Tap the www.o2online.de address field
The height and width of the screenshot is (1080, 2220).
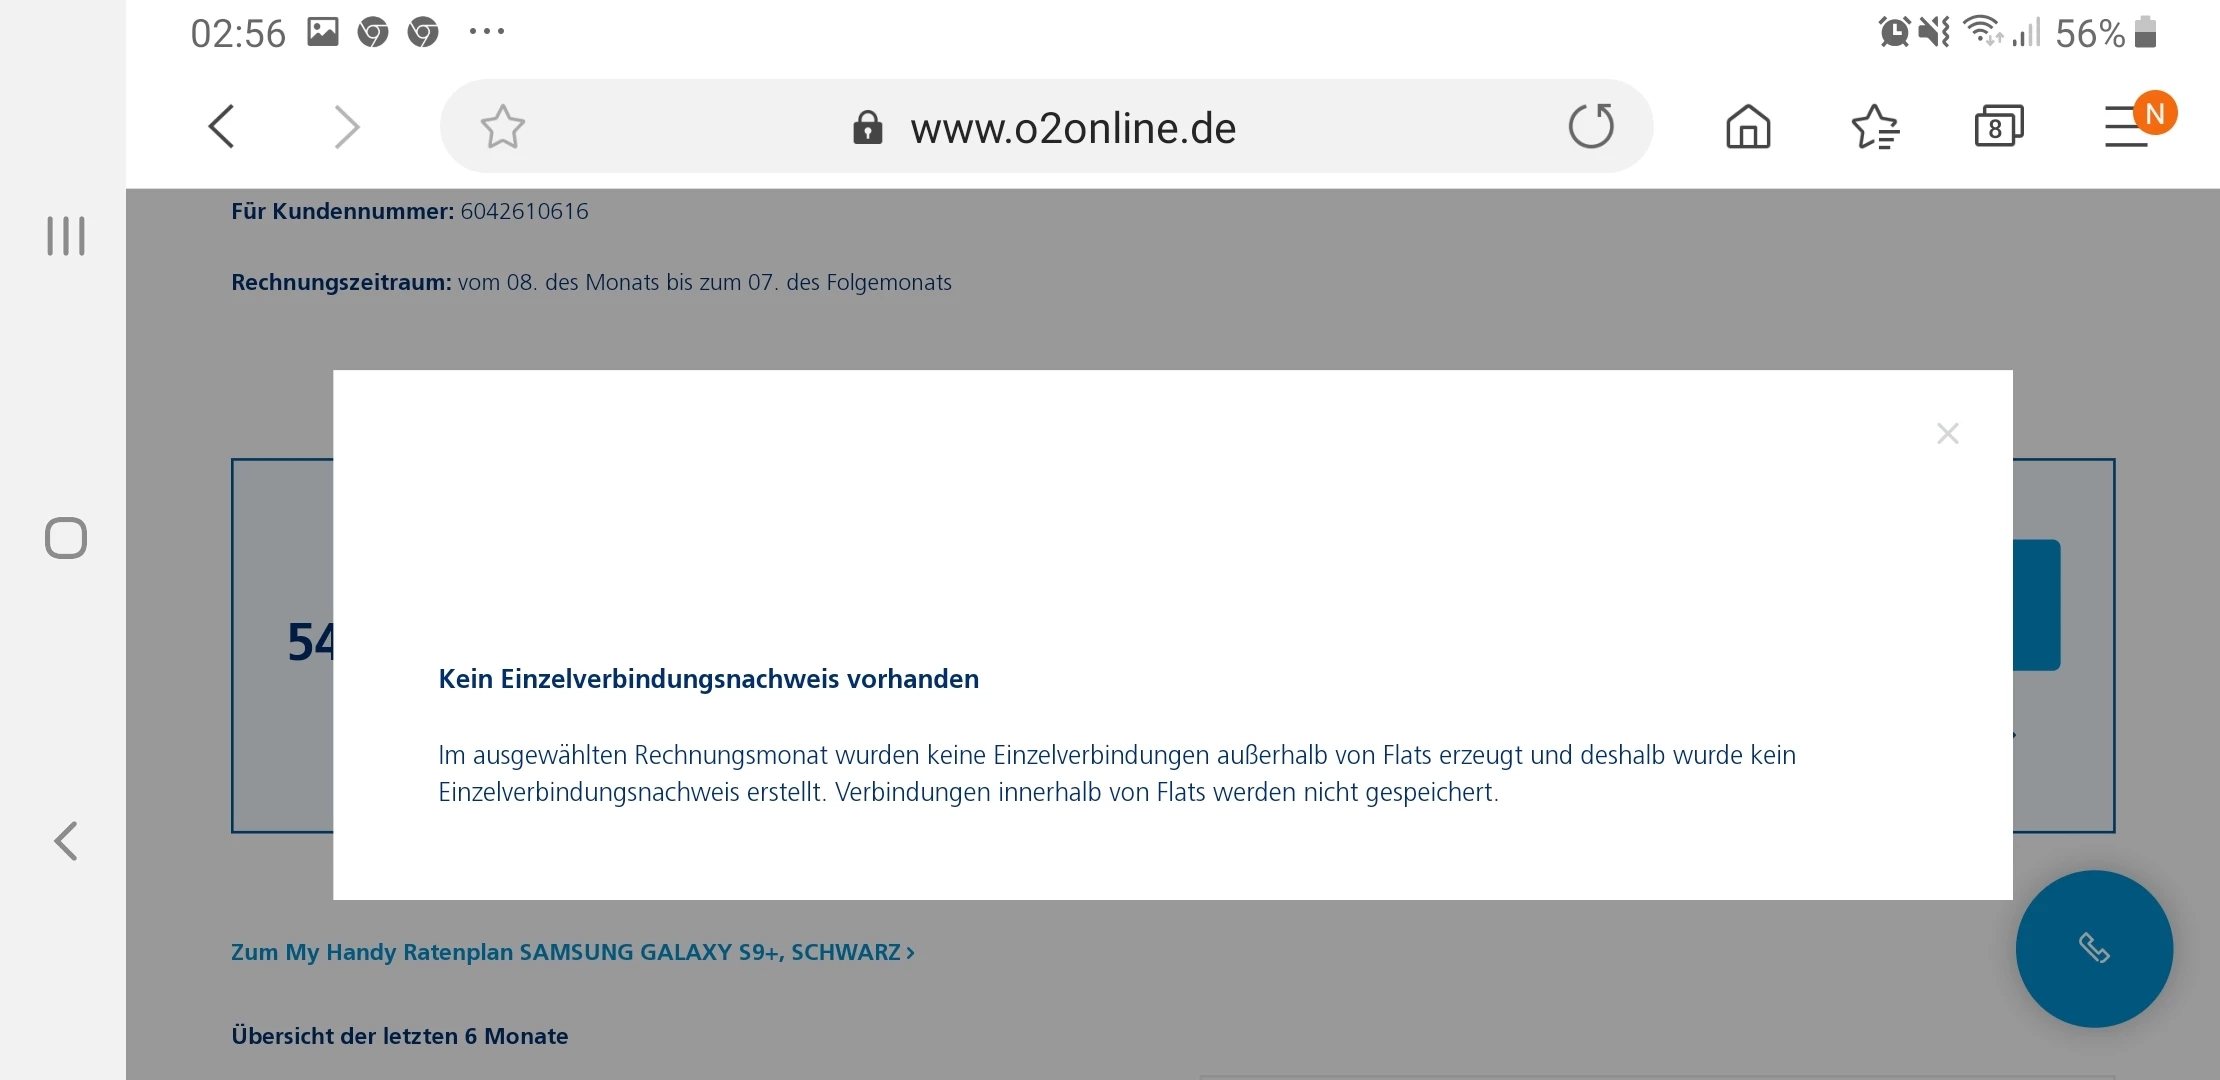pos(1073,128)
